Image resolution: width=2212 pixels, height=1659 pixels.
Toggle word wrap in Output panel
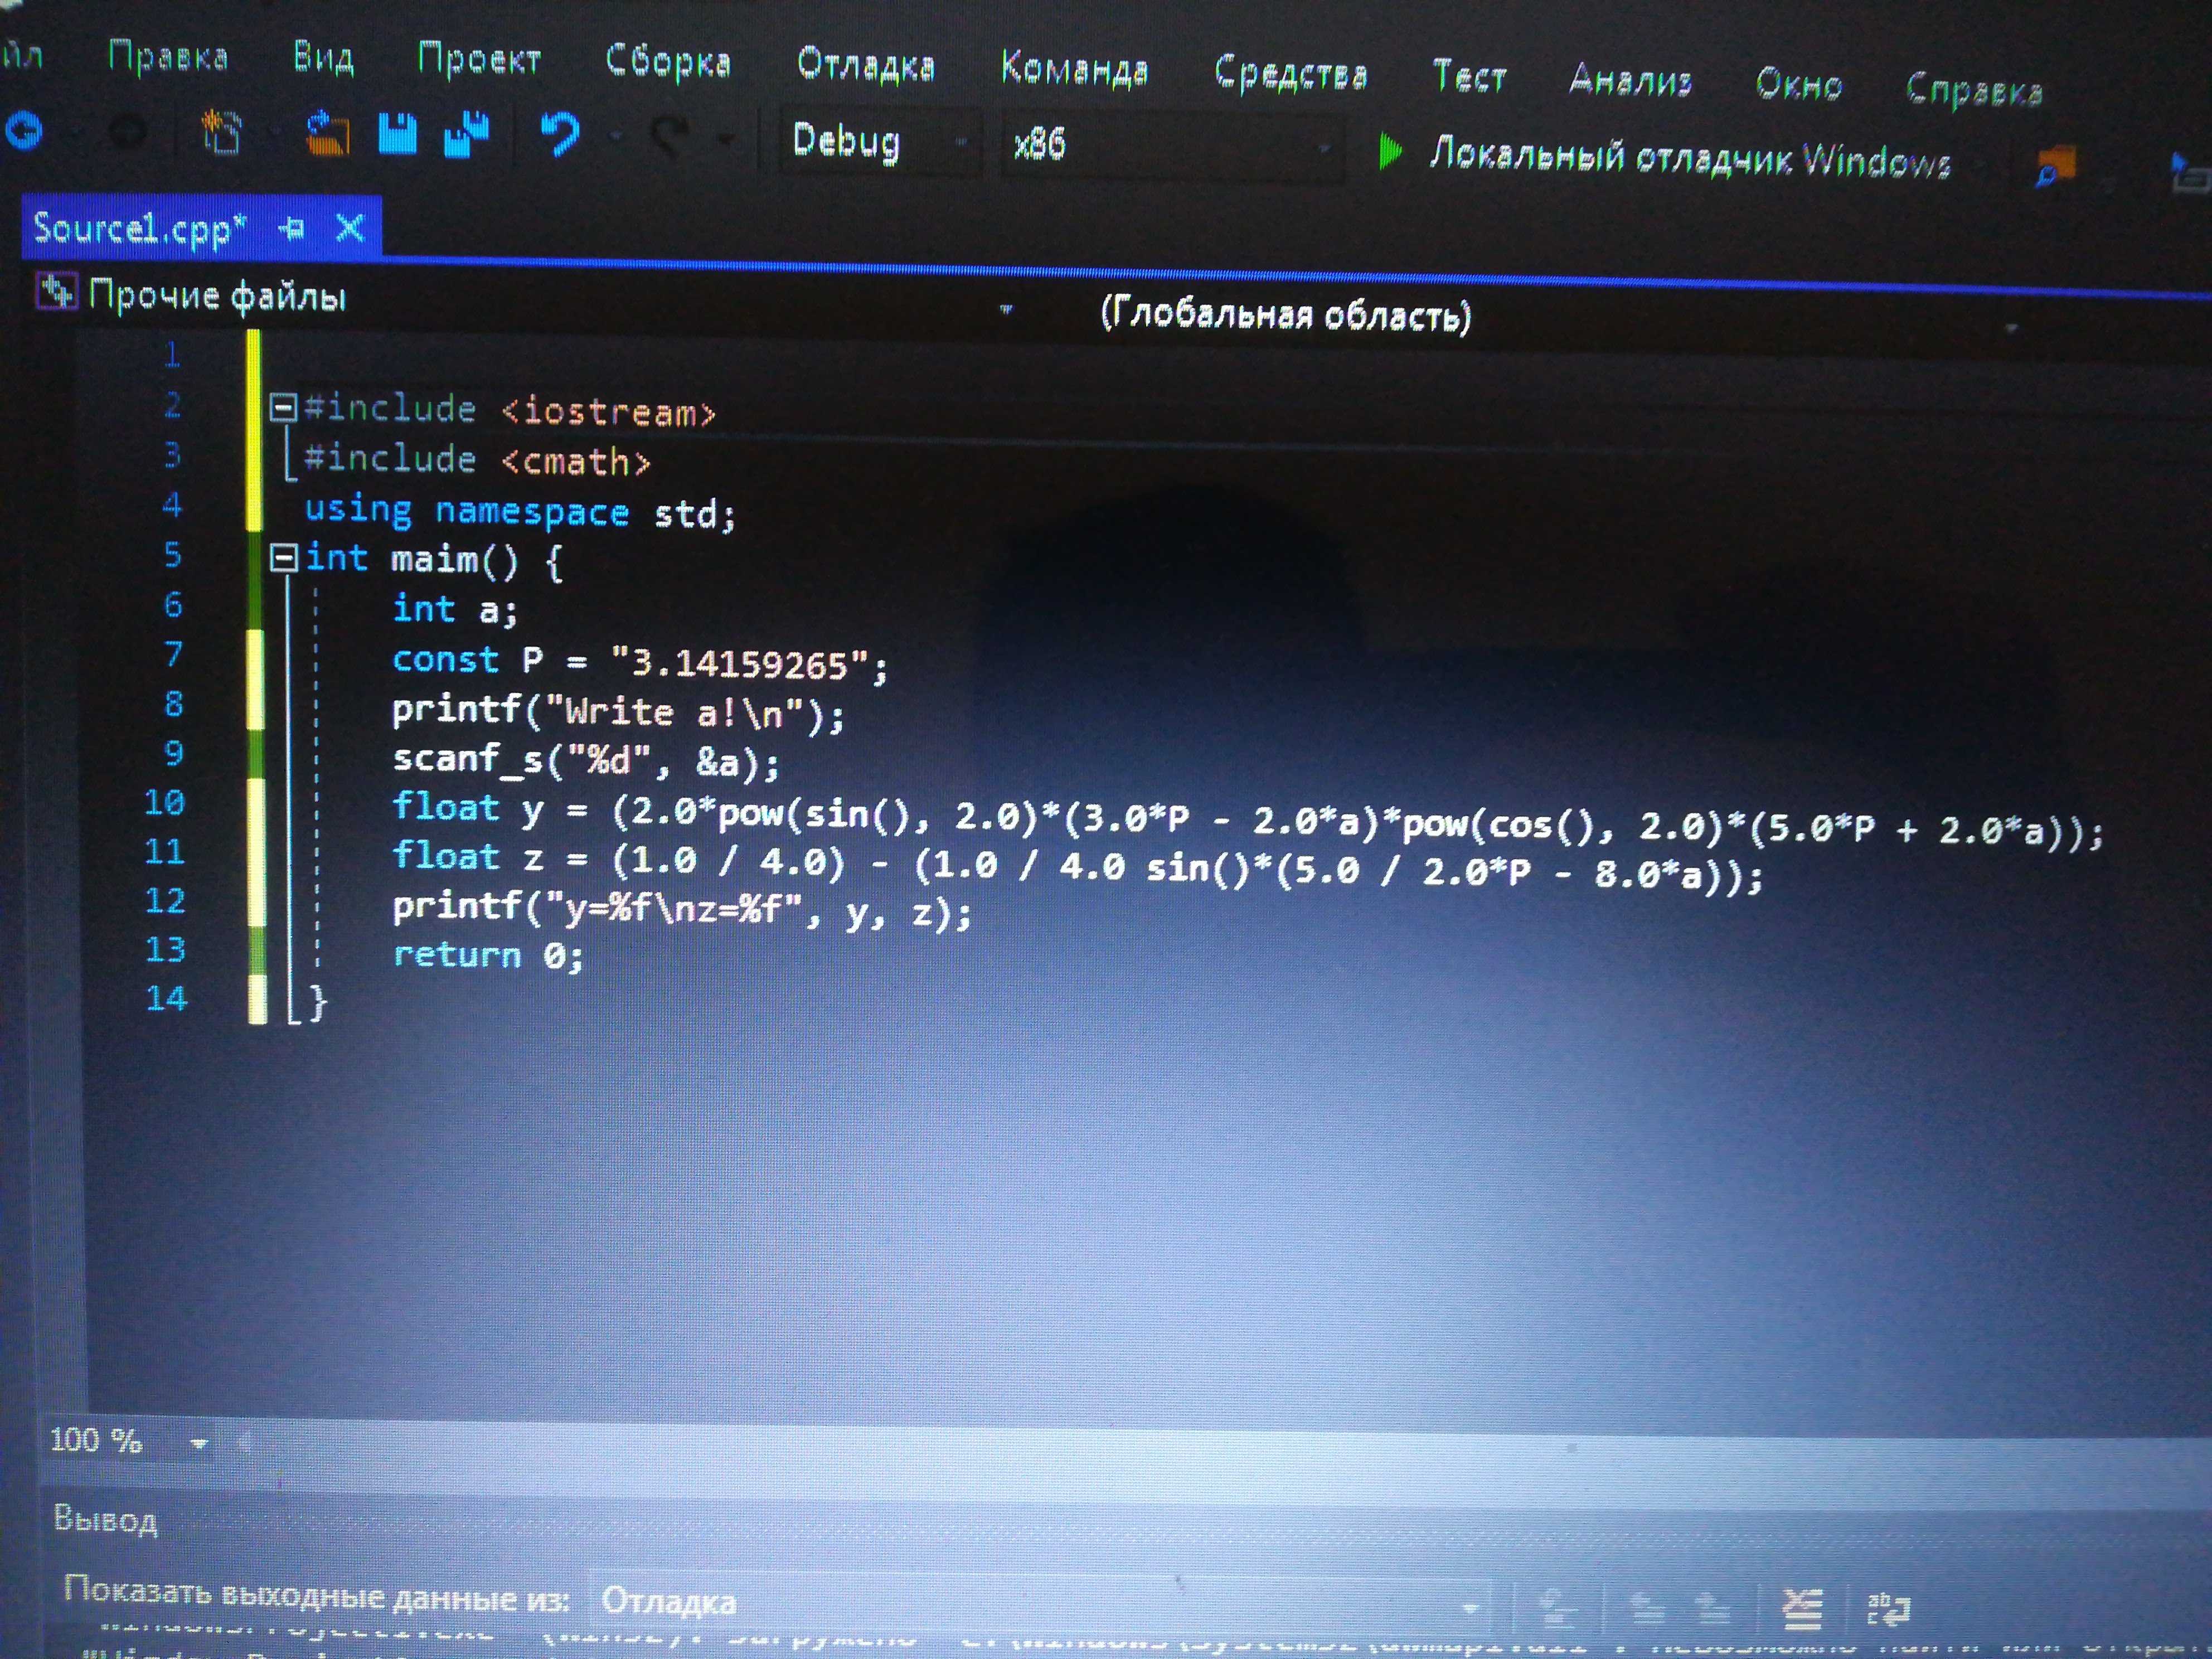point(1888,1609)
